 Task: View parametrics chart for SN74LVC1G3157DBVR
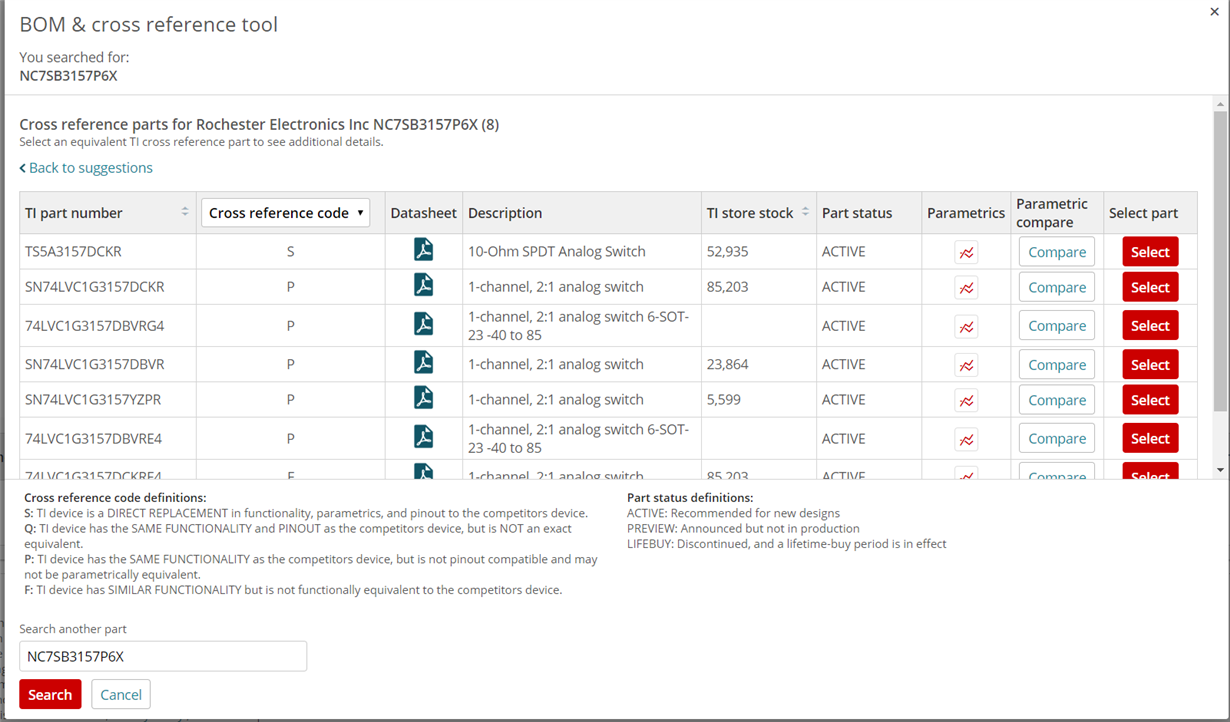[966, 365]
